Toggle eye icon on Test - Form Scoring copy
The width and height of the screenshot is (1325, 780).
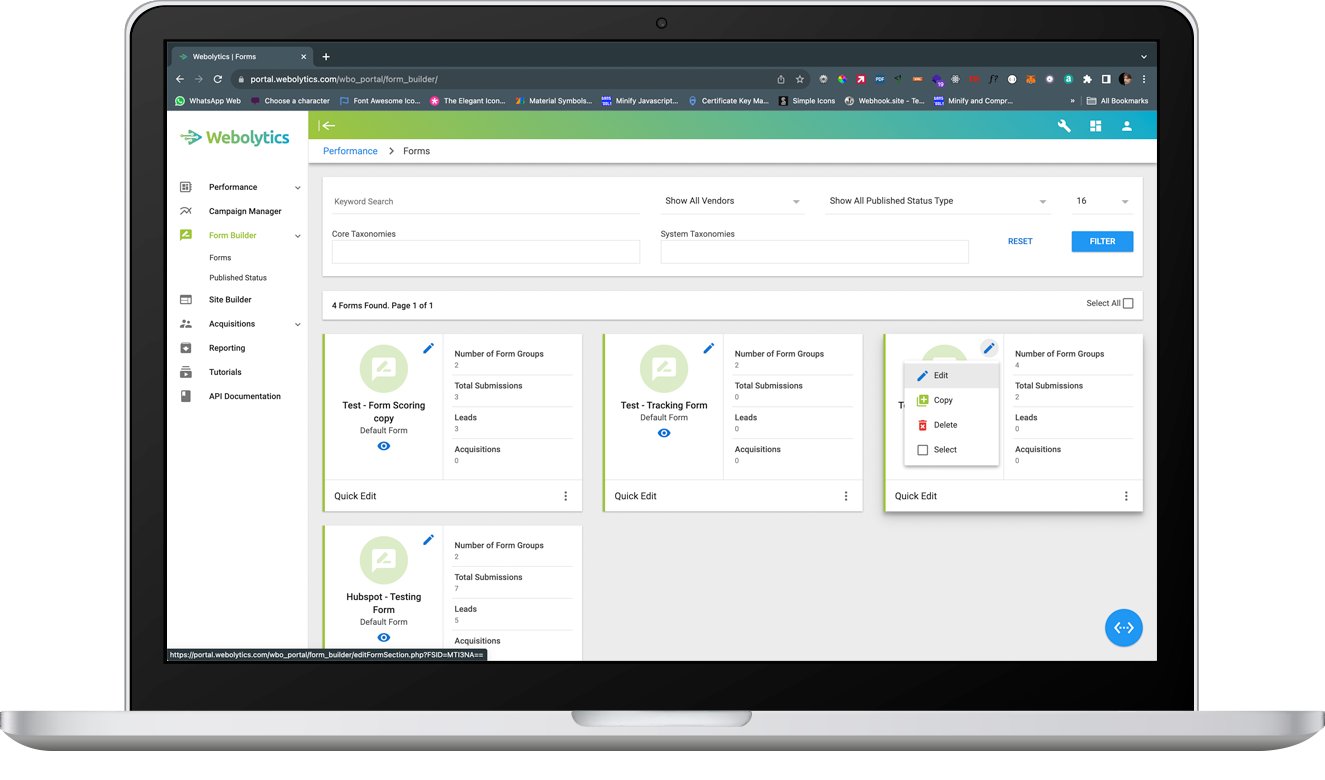(384, 446)
